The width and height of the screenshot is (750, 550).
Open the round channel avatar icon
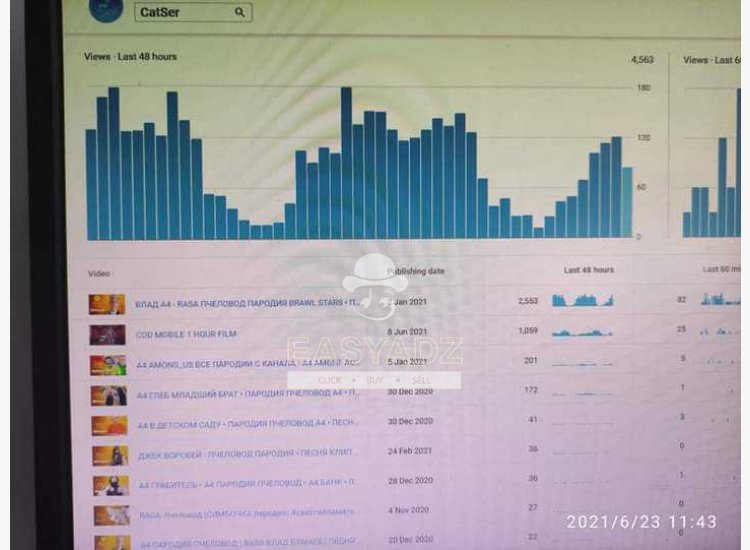(x=106, y=10)
